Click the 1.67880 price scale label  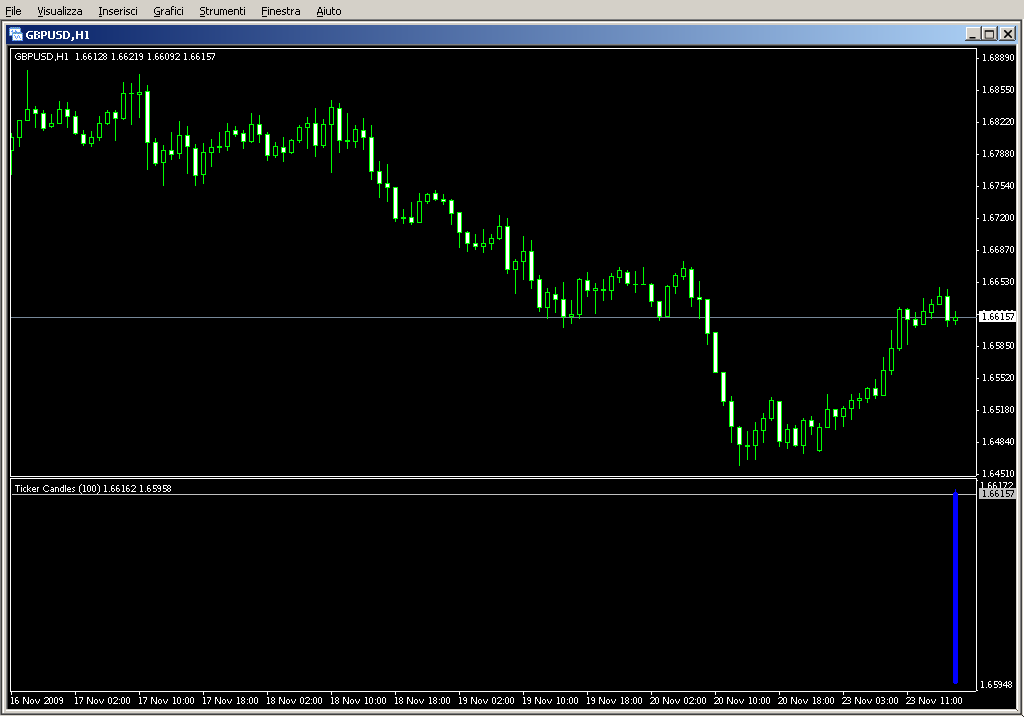(x=998, y=153)
